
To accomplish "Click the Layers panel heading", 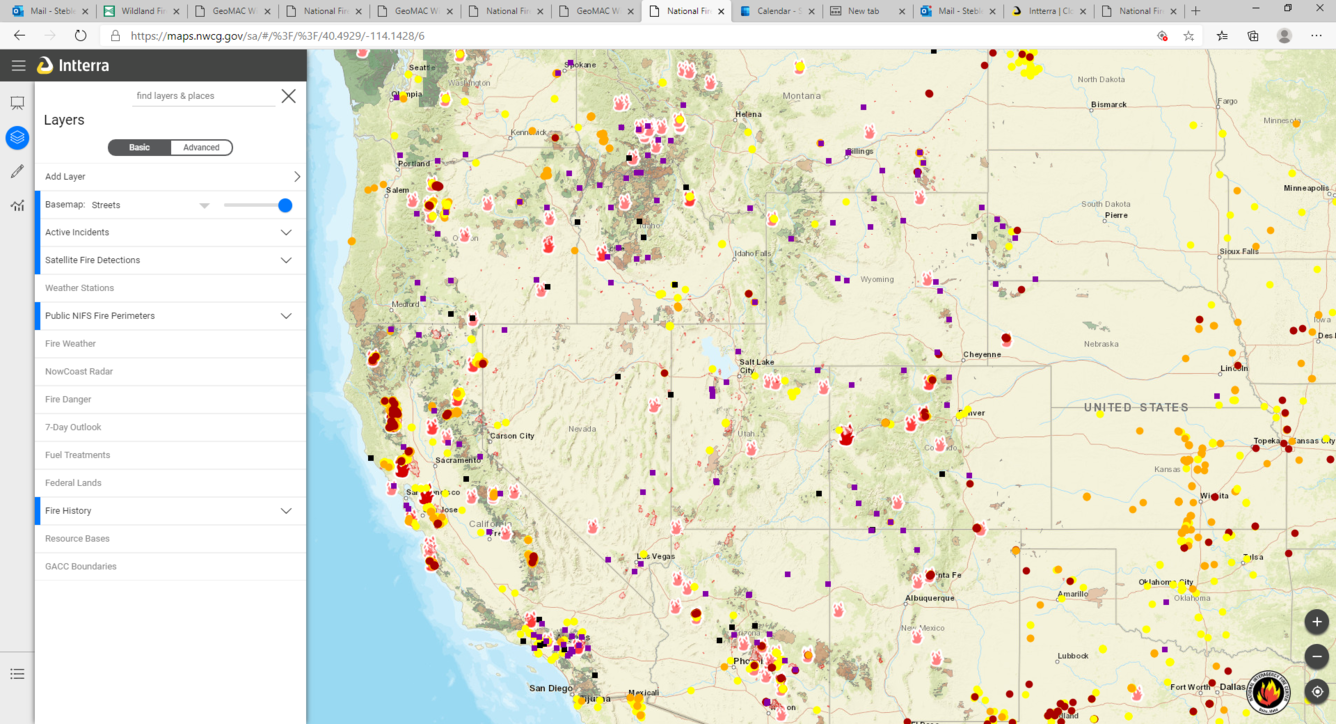I will (64, 120).
